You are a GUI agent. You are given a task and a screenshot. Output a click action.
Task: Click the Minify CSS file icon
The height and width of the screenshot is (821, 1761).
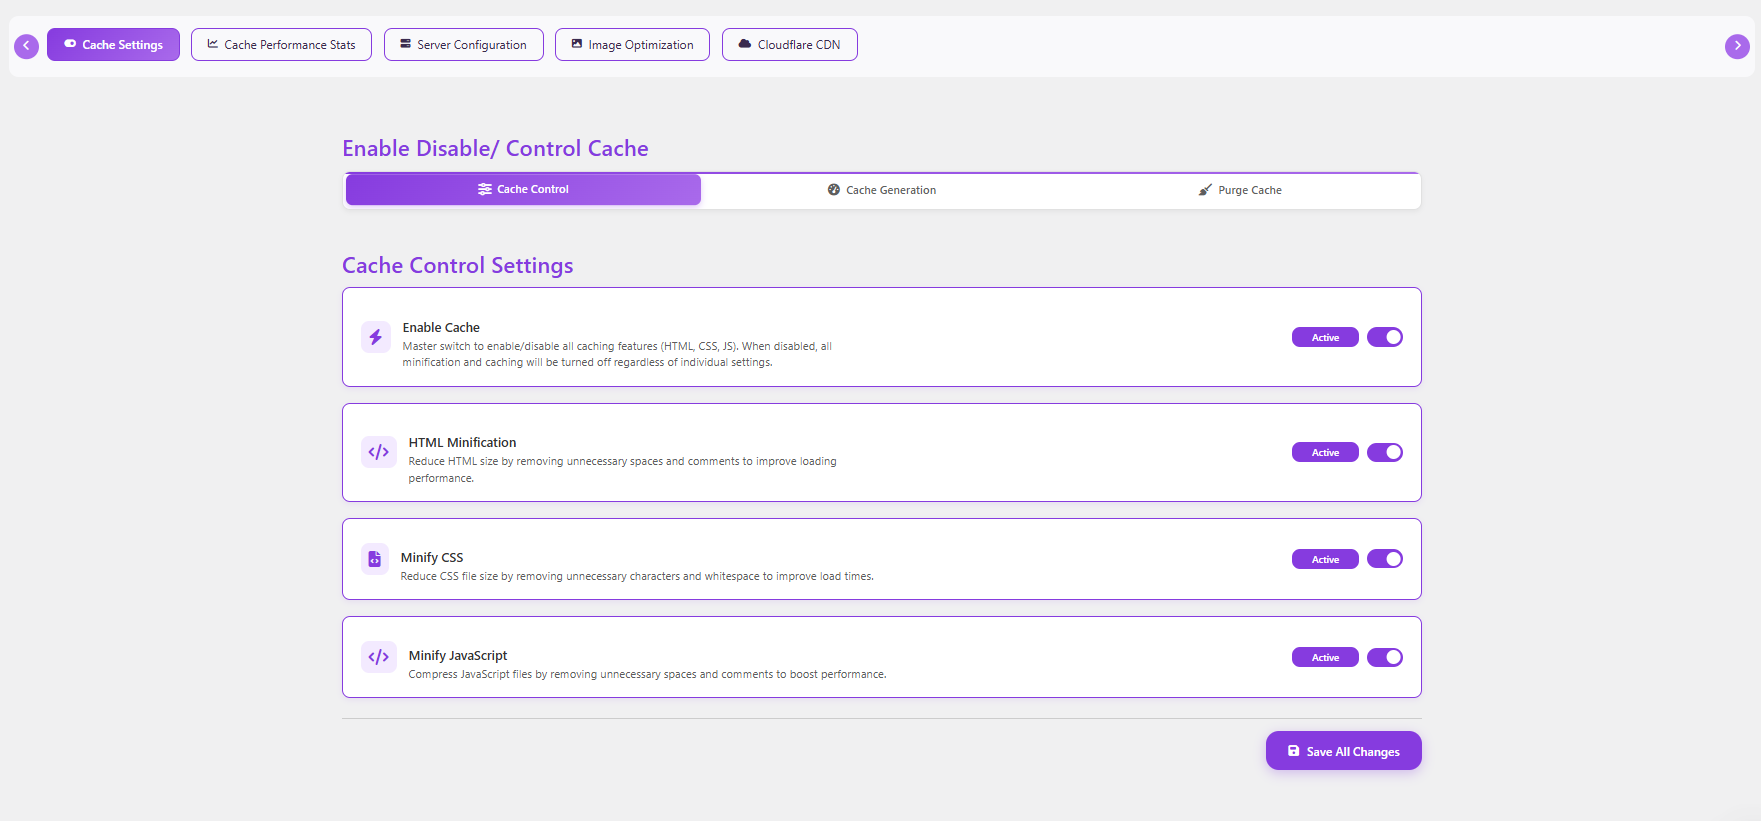375,559
